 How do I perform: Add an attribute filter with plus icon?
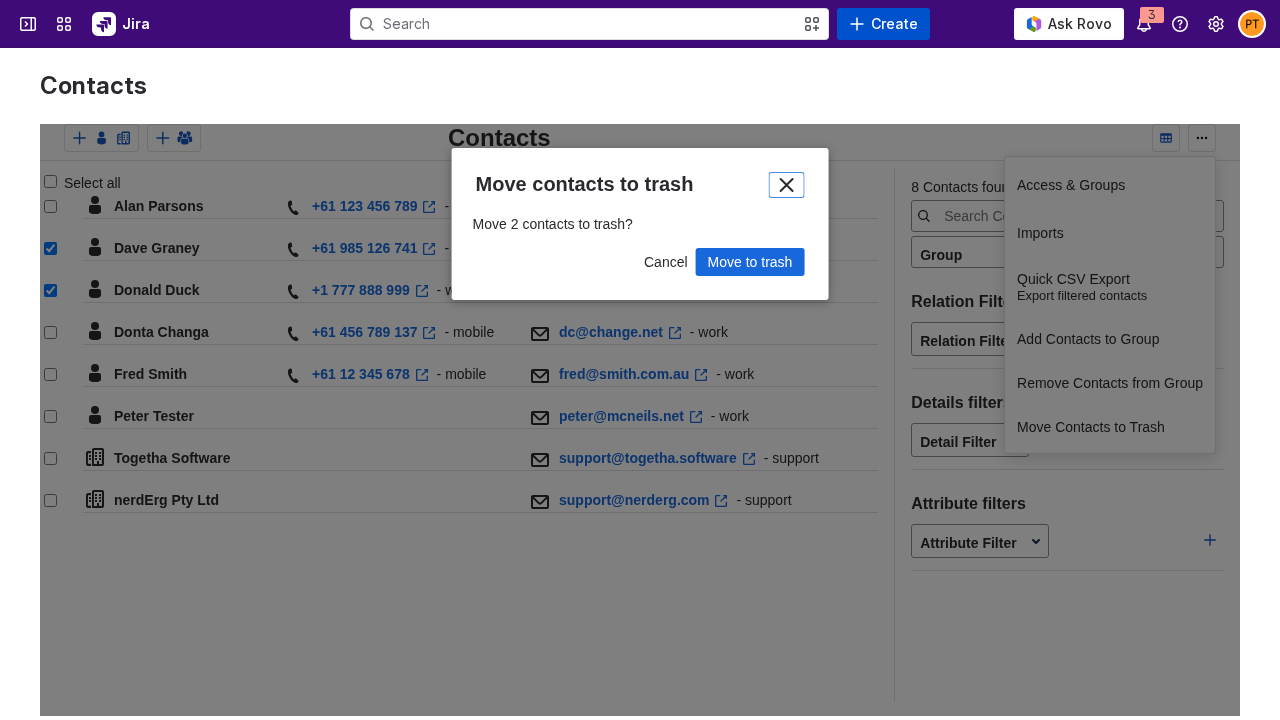tap(1210, 540)
